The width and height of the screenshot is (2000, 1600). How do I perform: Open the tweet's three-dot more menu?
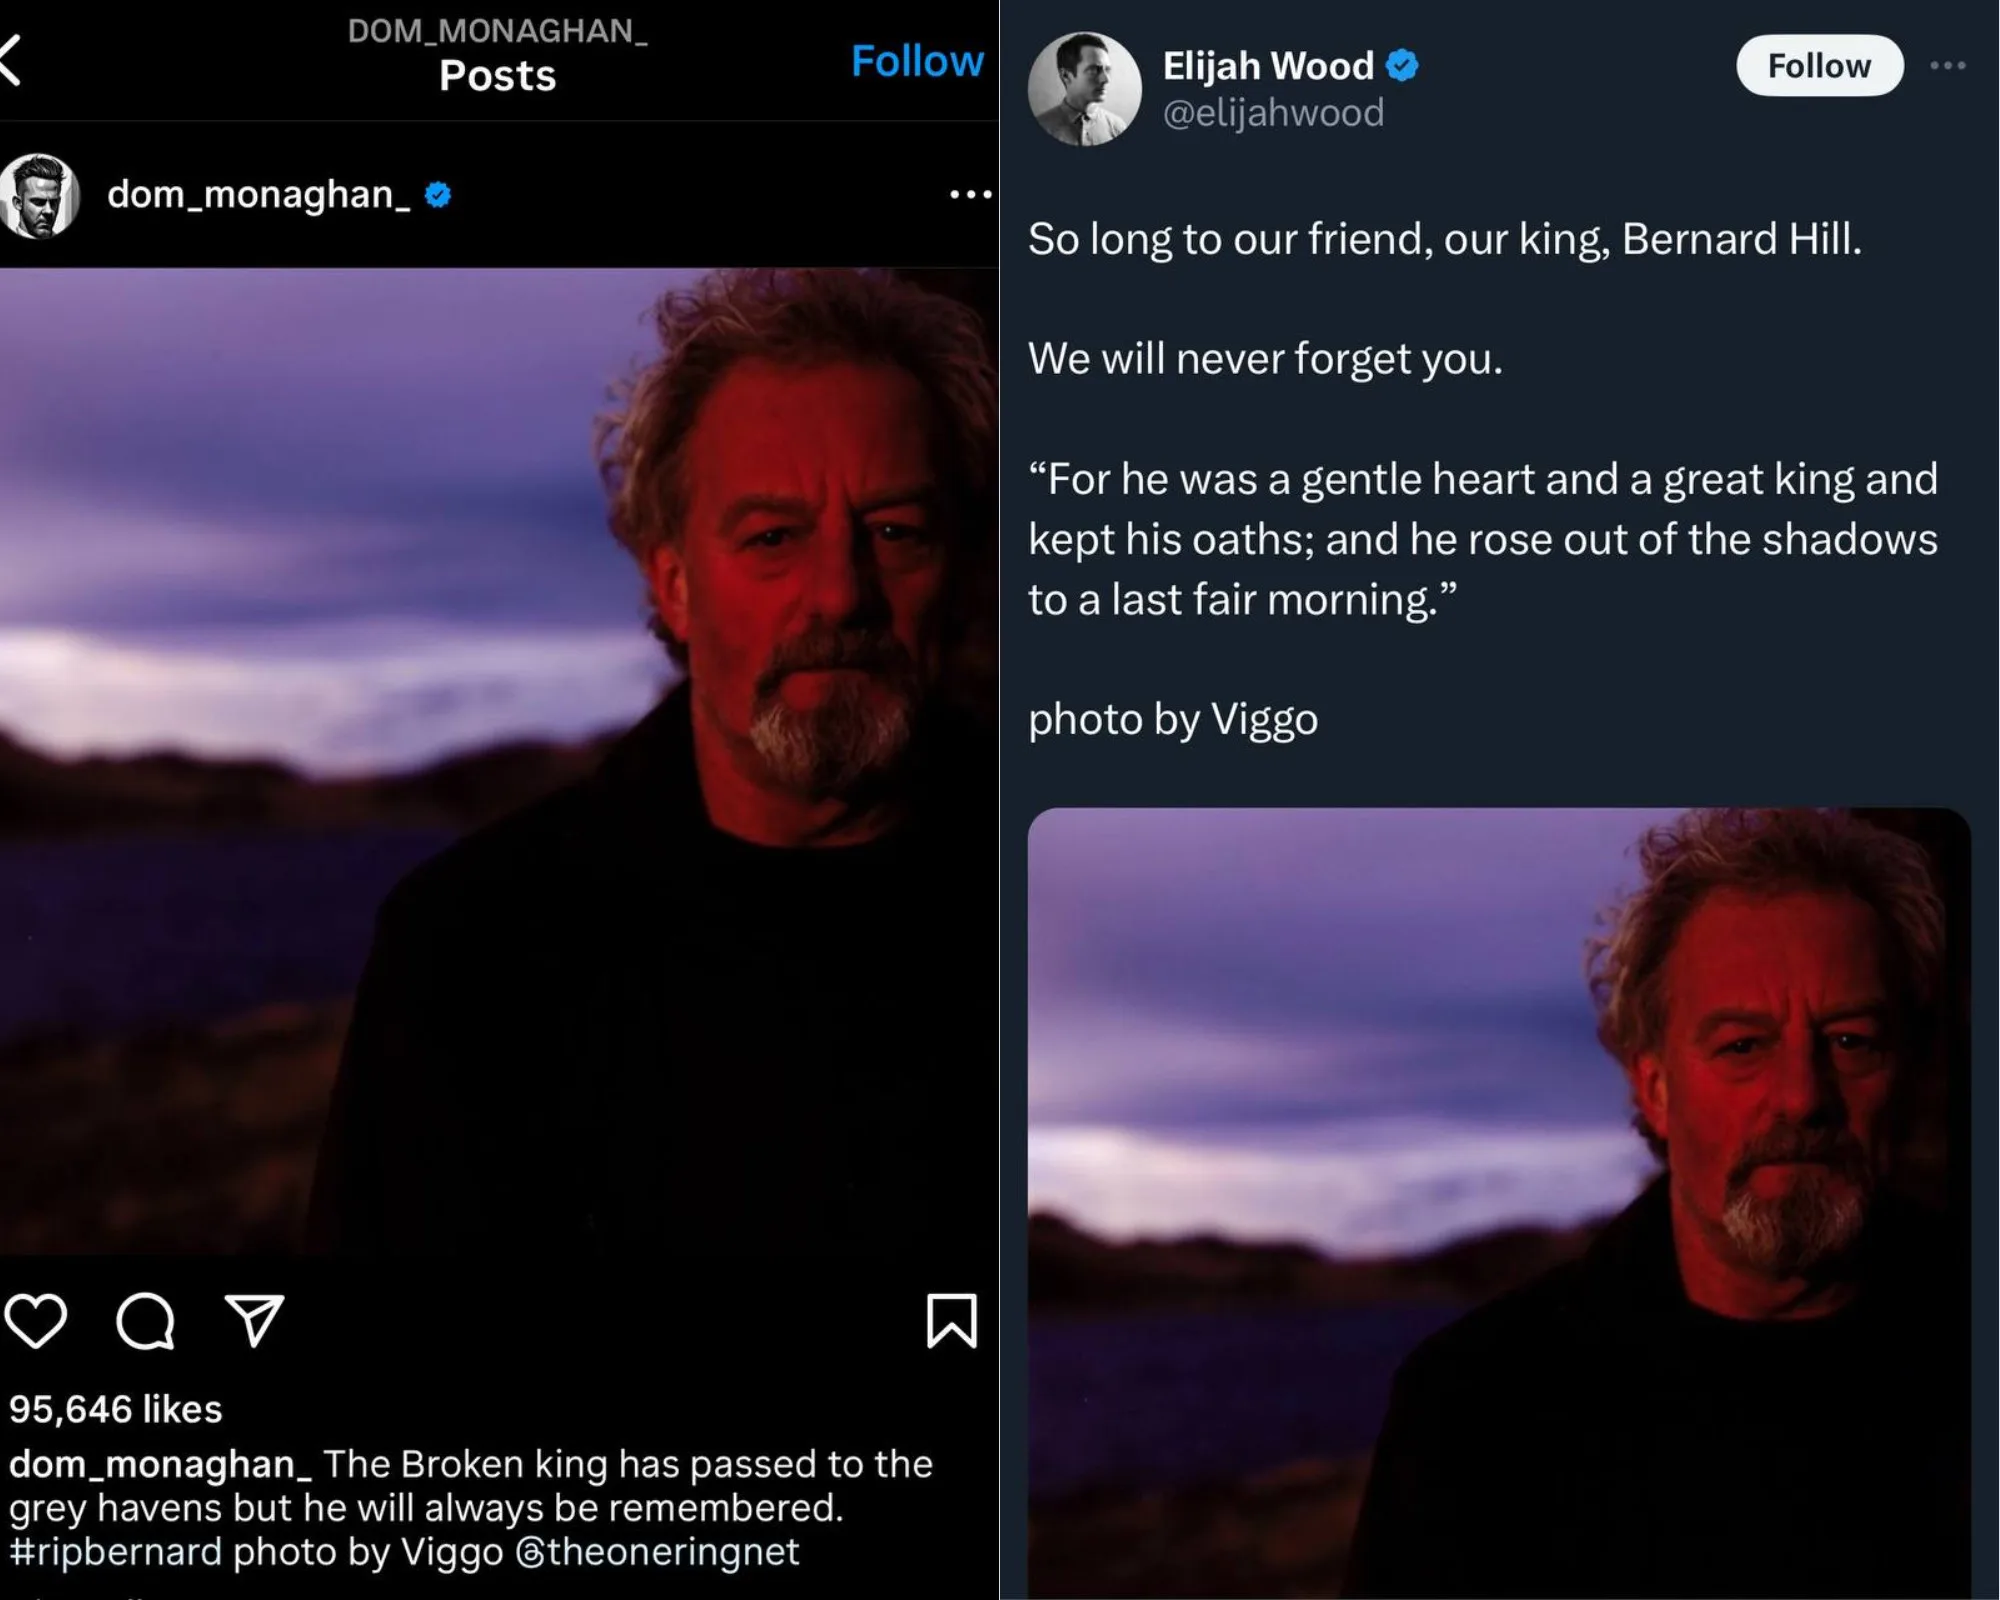point(1947,66)
